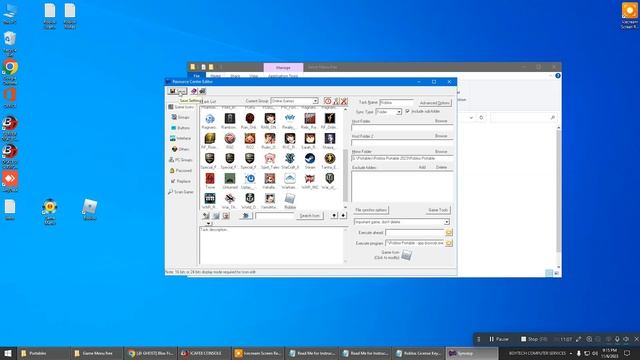Click inside the Task description text area
Viewport: 640px width, 360px height.
click(271, 245)
